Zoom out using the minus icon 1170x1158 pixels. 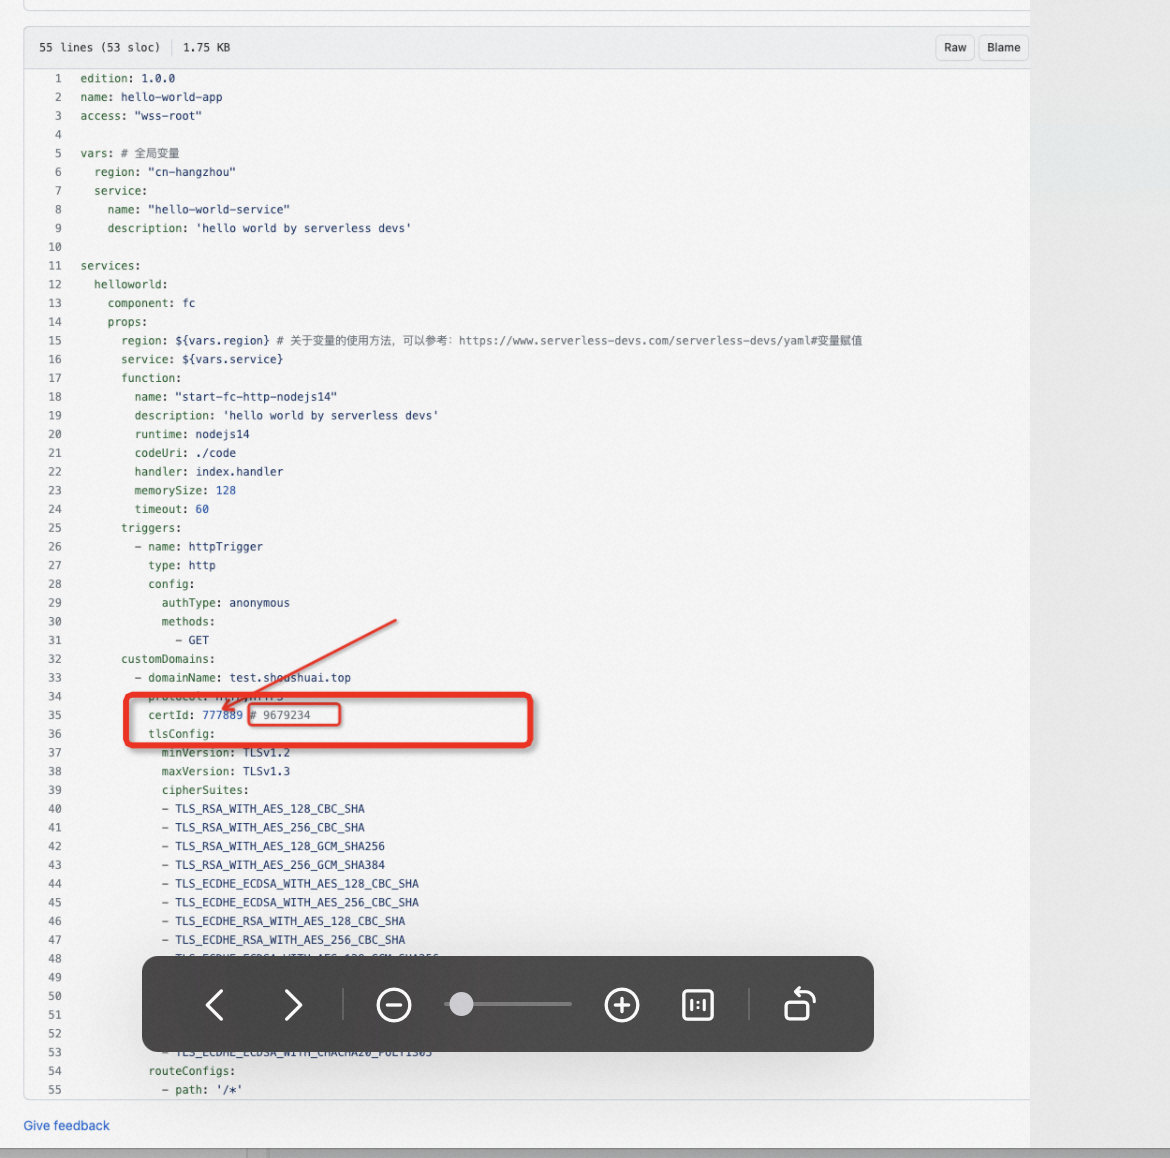(x=394, y=1005)
